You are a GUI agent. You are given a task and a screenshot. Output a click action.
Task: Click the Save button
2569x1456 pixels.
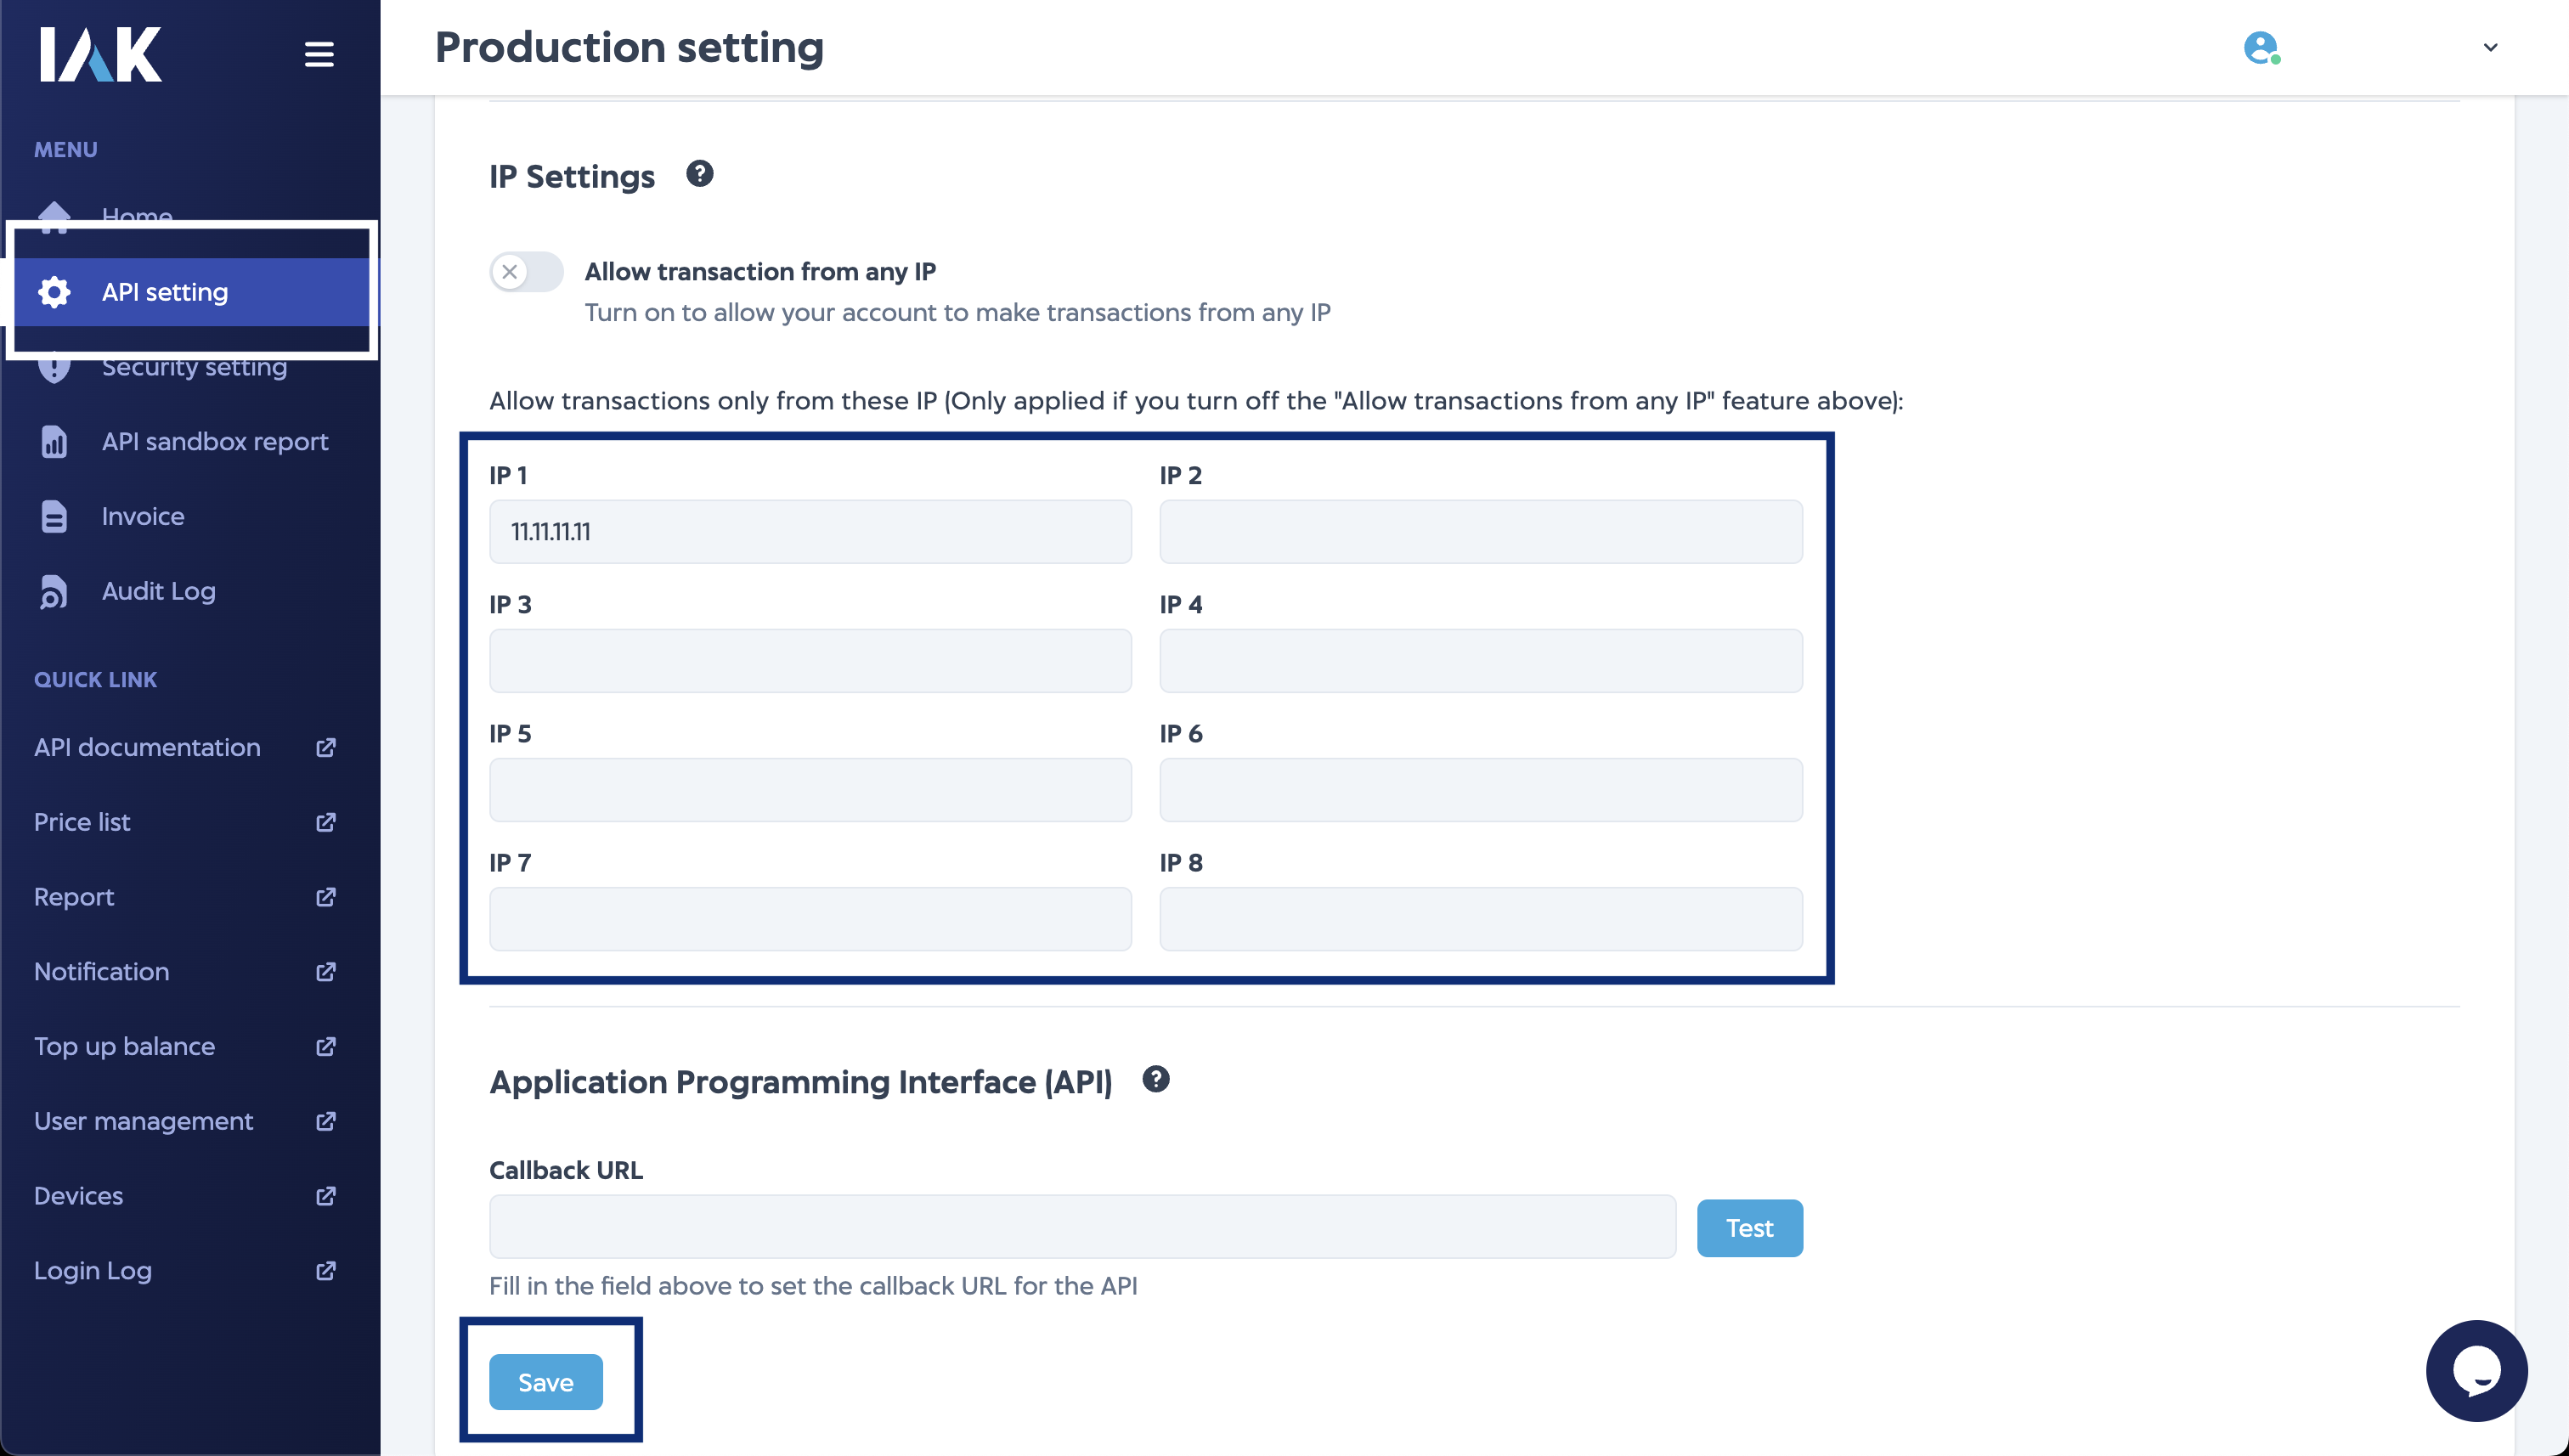545,1381
